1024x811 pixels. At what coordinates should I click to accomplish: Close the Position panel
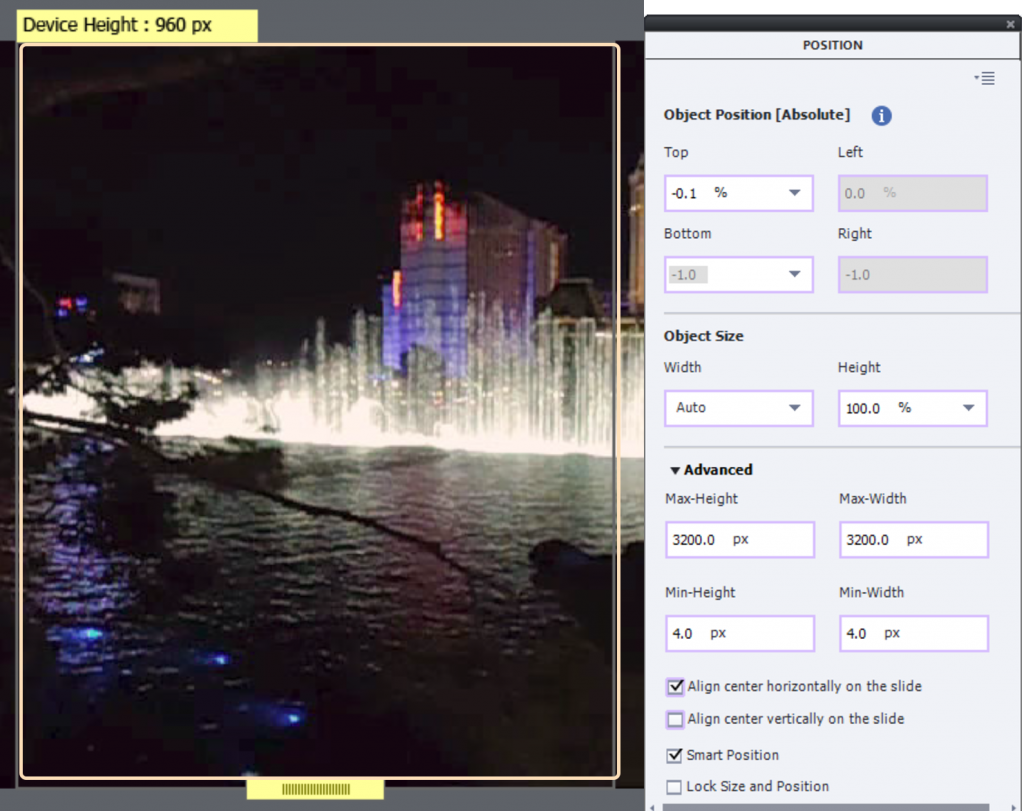coord(1010,24)
